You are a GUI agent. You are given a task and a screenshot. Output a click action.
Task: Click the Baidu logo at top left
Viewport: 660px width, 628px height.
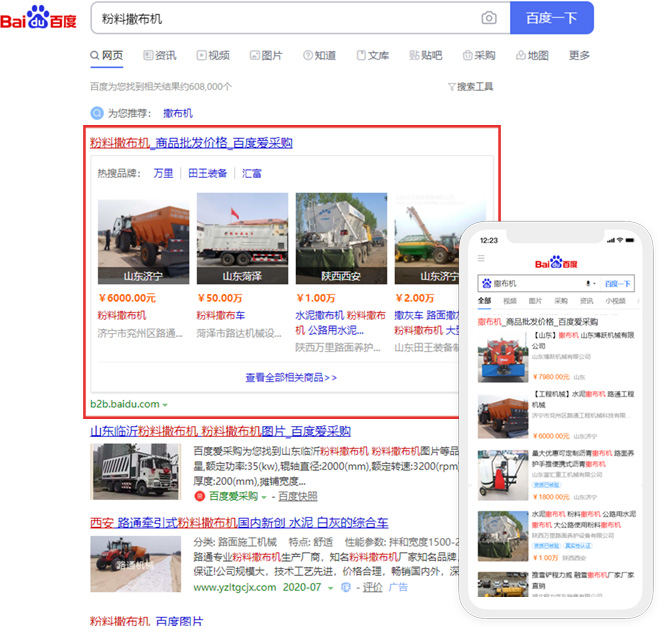[x=38, y=18]
